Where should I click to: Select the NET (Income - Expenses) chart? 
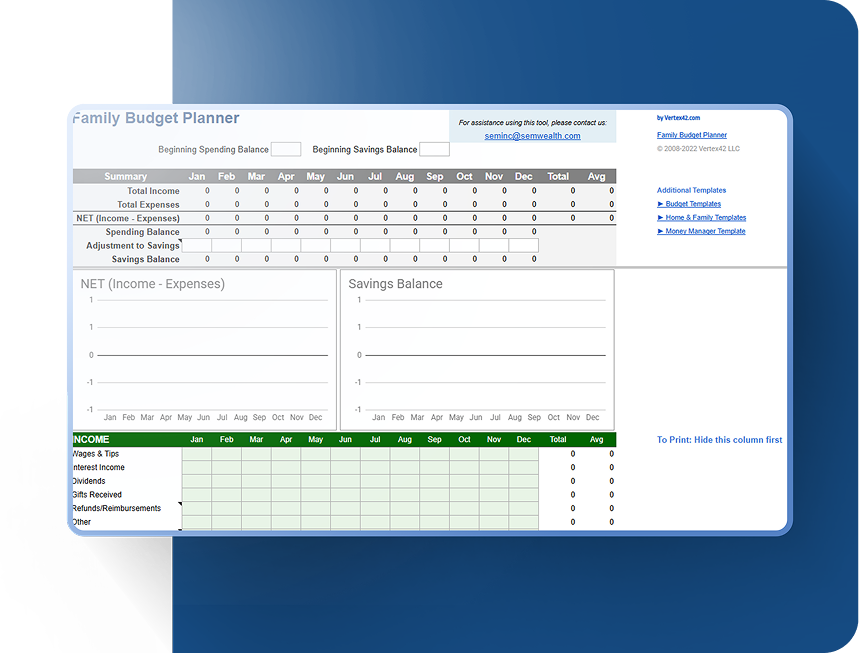click(204, 350)
